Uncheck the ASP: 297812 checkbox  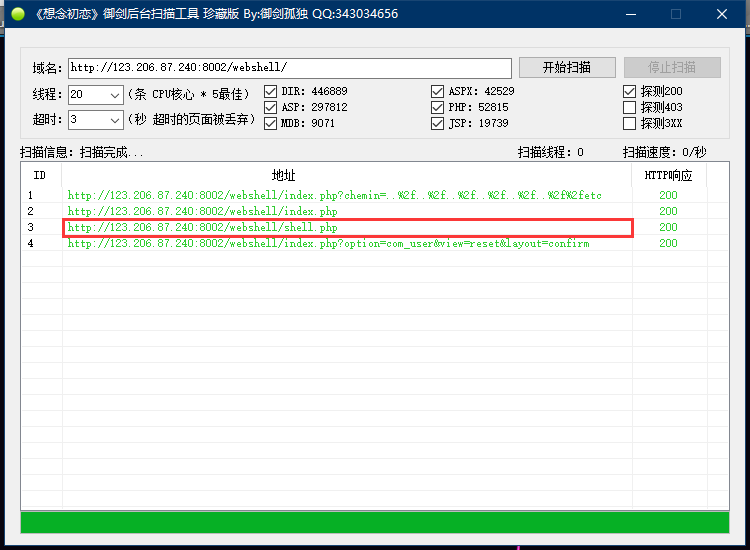270,107
